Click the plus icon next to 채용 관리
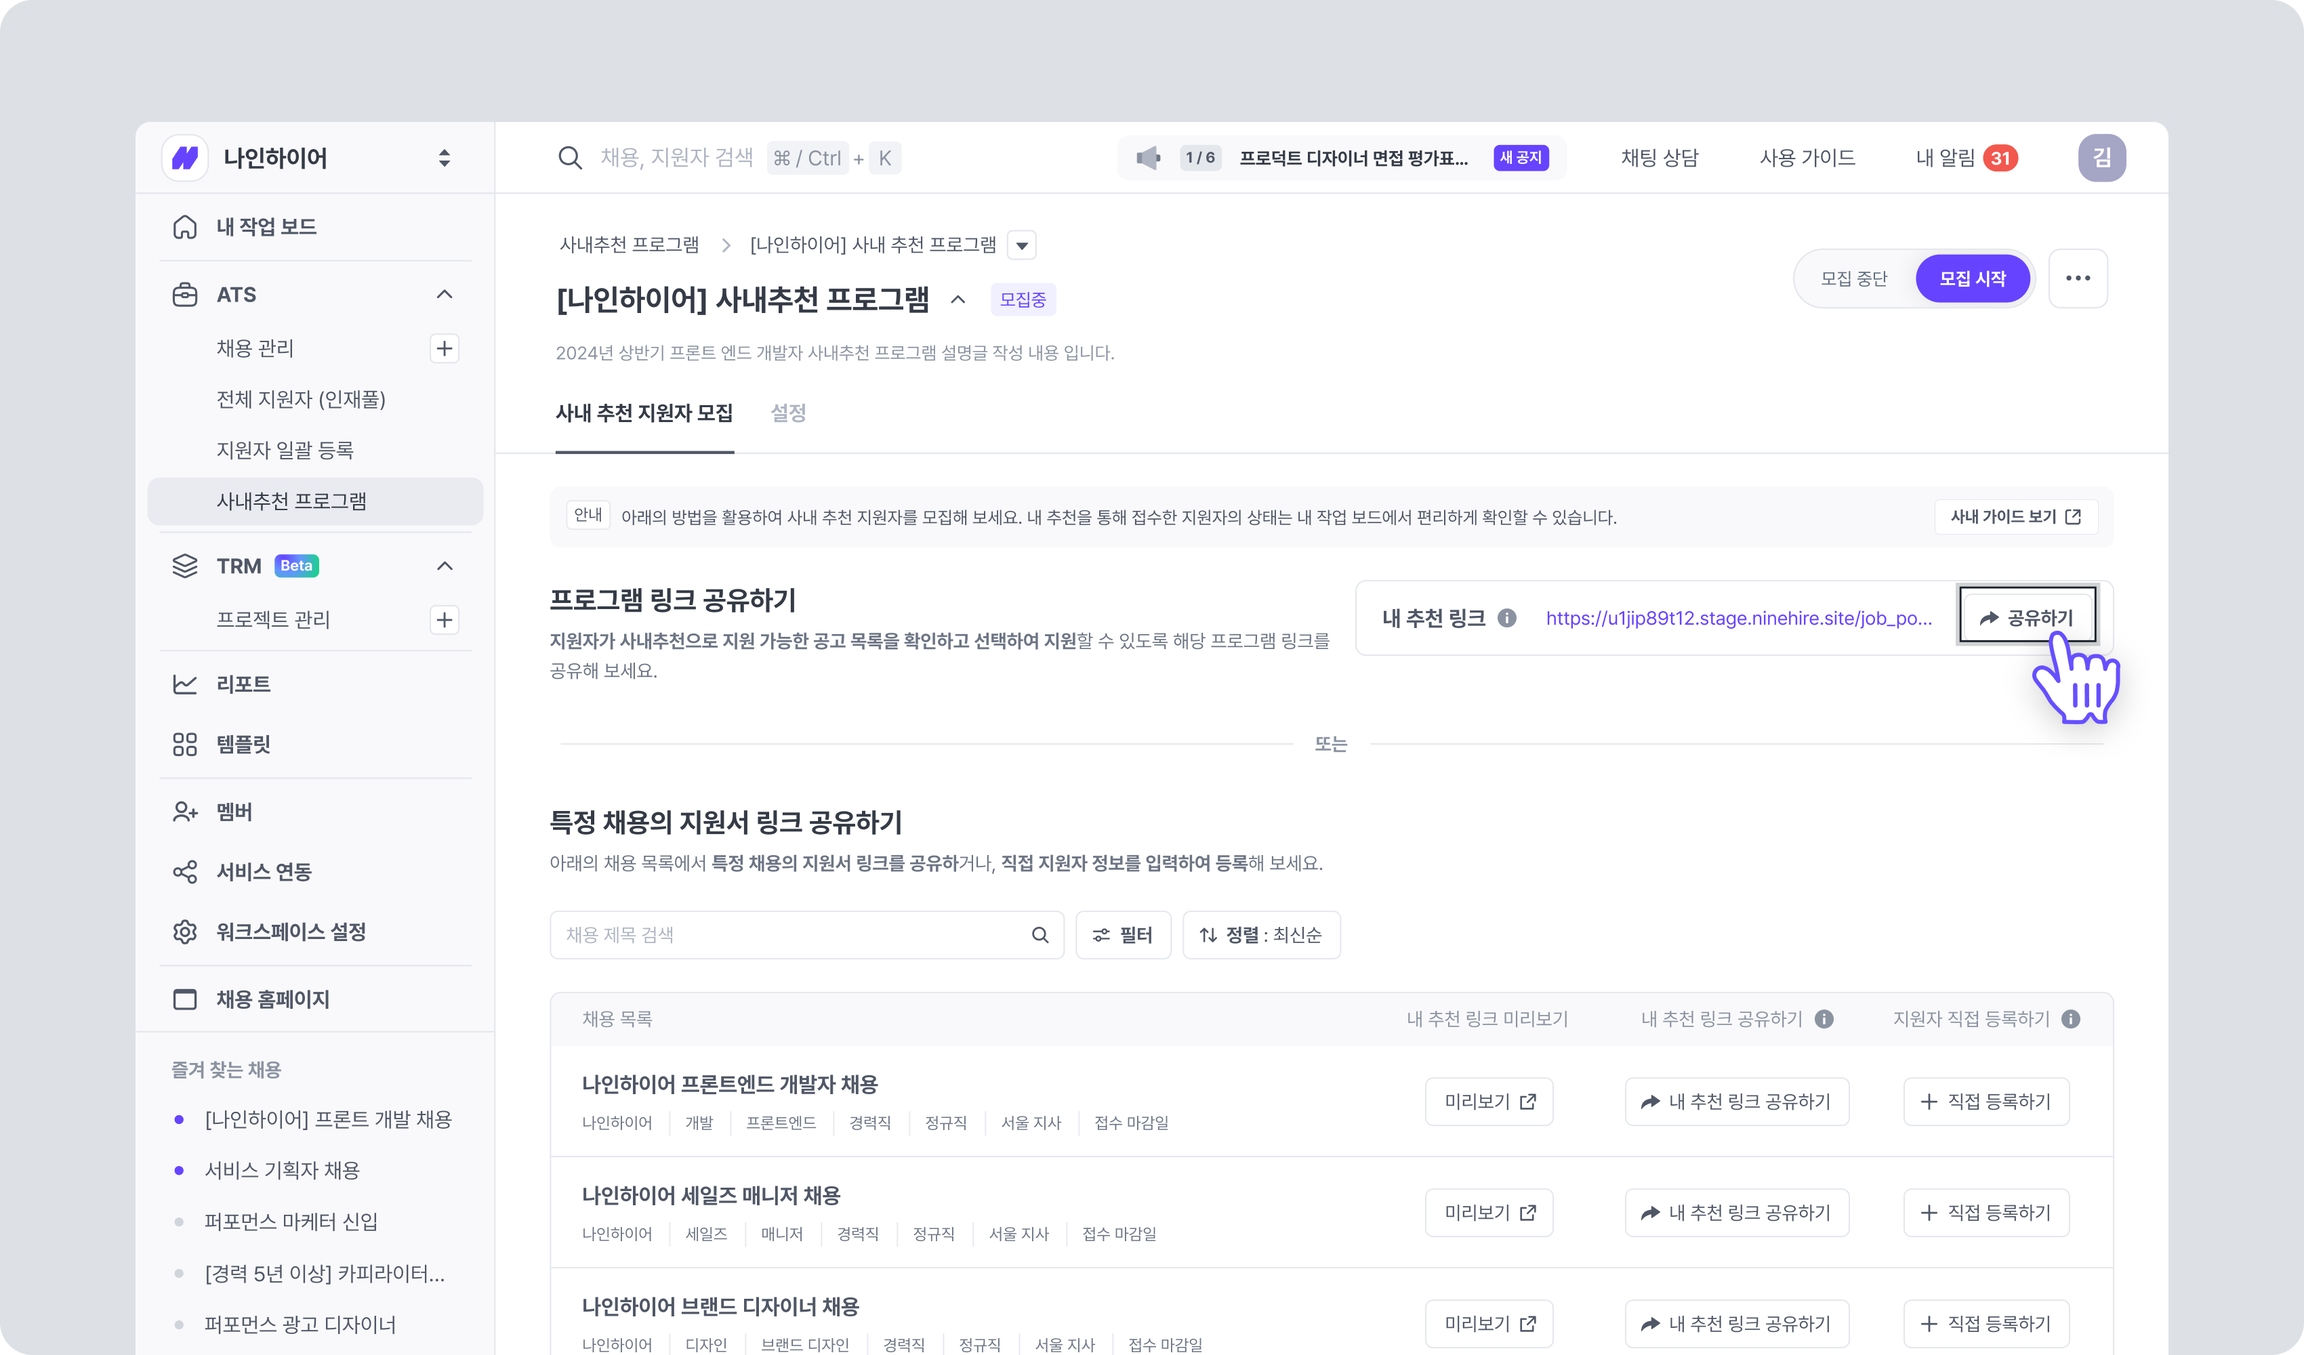Viewport: 2304px width, 1355px height. point(444,348)
